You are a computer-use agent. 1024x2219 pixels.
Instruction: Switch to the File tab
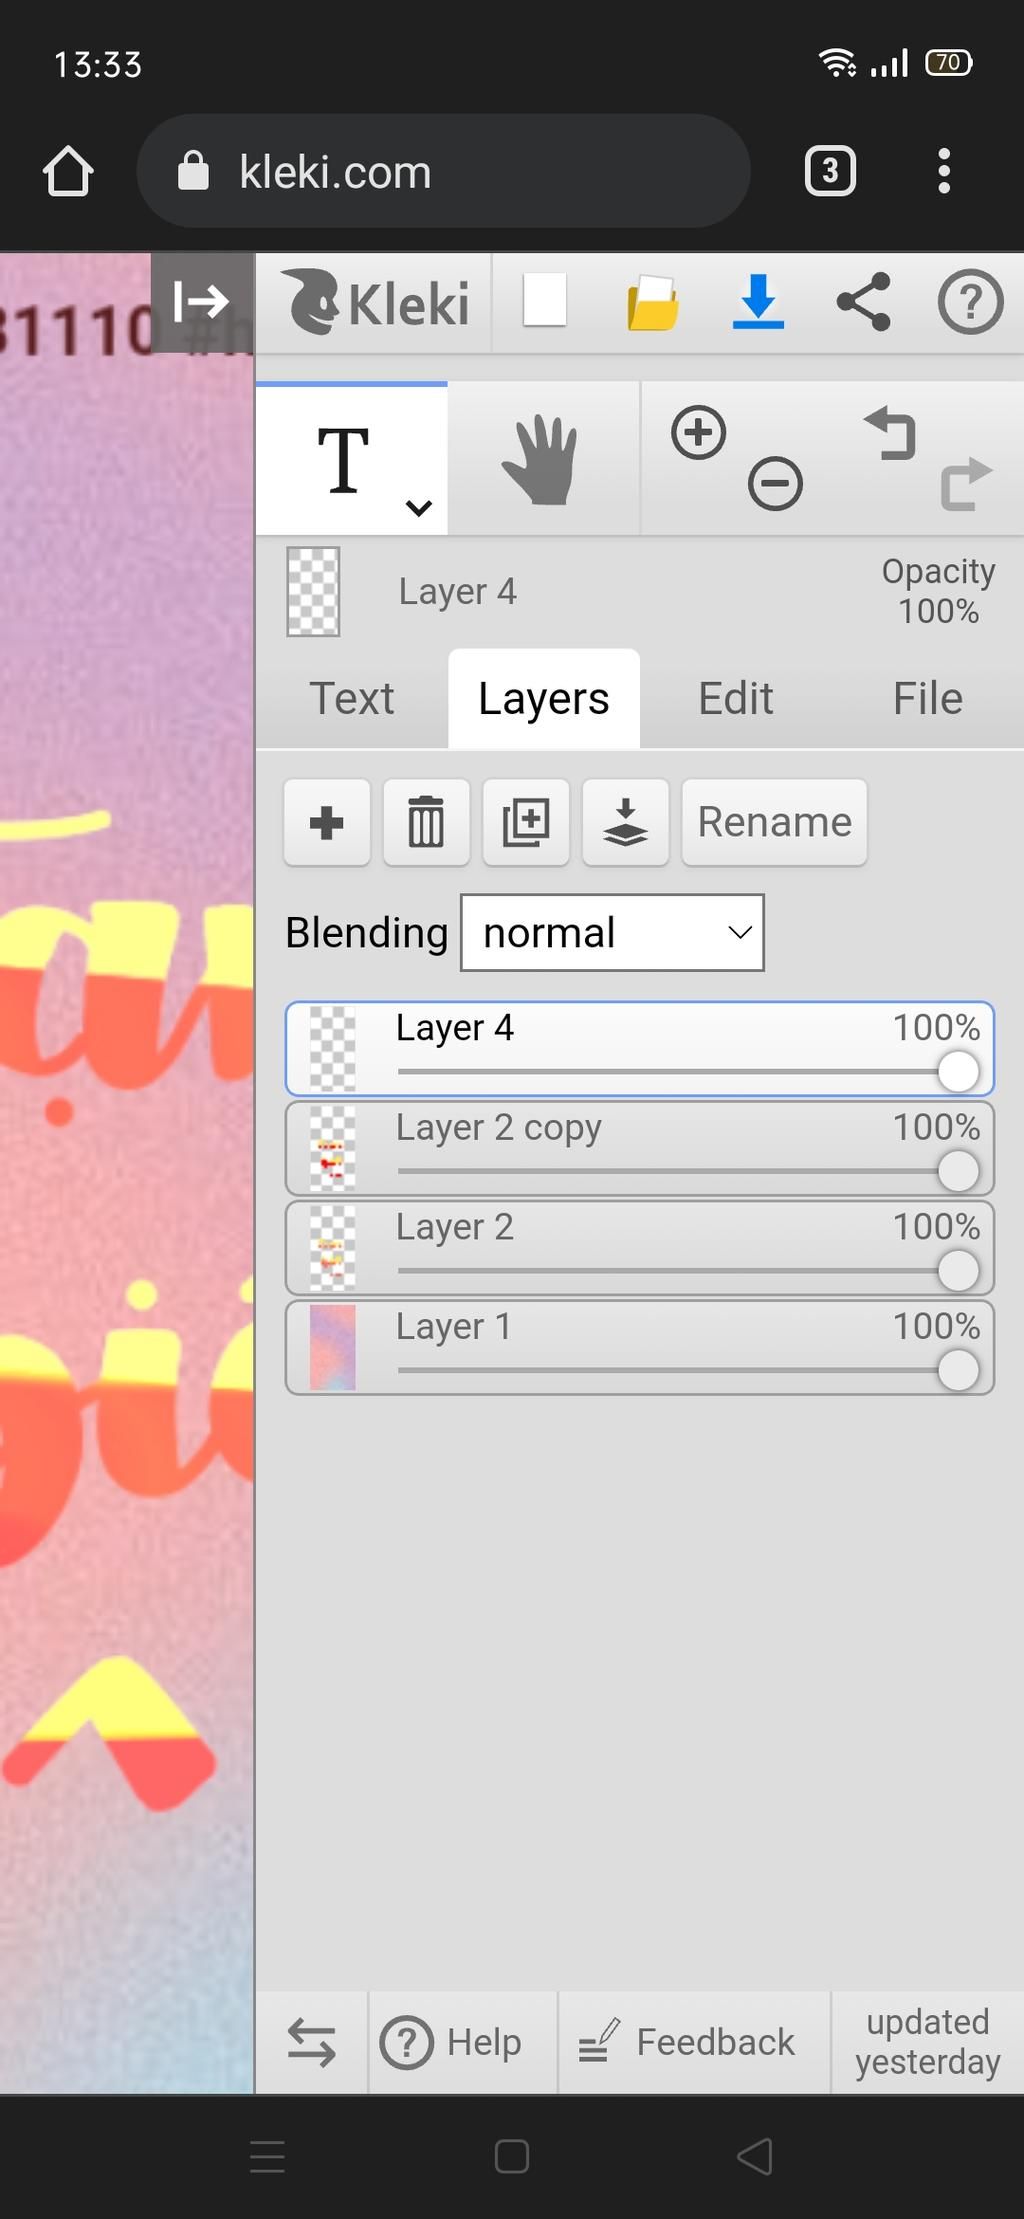coord(927,699)
